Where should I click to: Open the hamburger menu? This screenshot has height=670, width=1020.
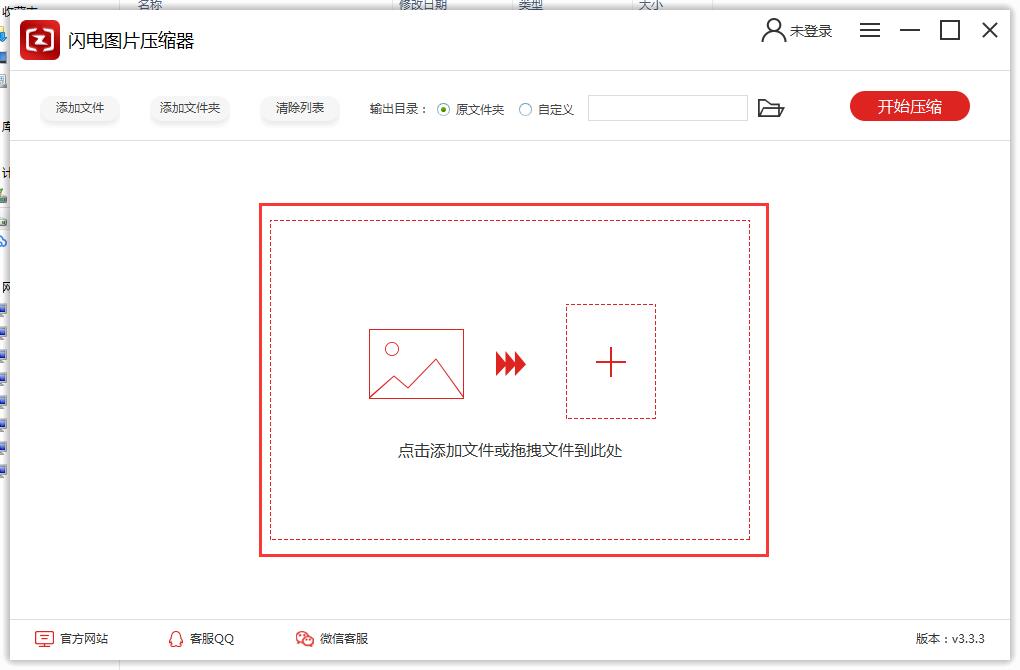870,31
